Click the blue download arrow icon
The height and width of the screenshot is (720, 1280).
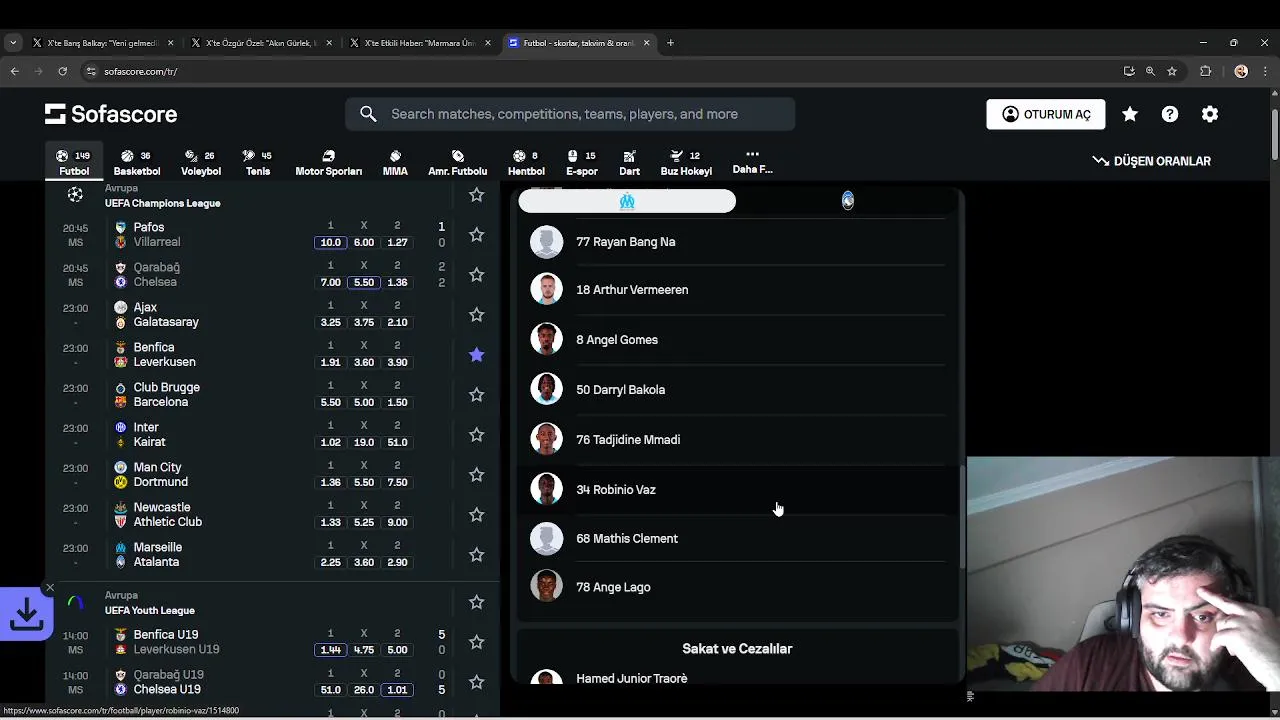26,615
